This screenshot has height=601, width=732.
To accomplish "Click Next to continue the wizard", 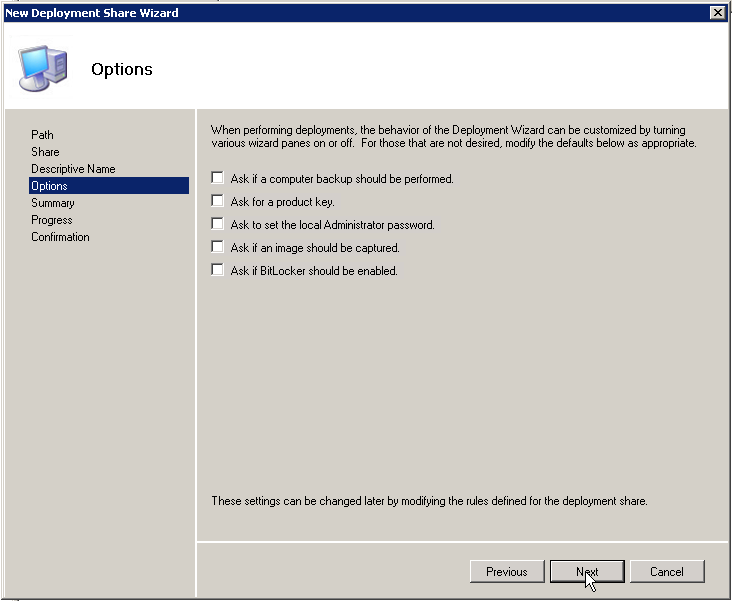I will click(x=587, y=572).
